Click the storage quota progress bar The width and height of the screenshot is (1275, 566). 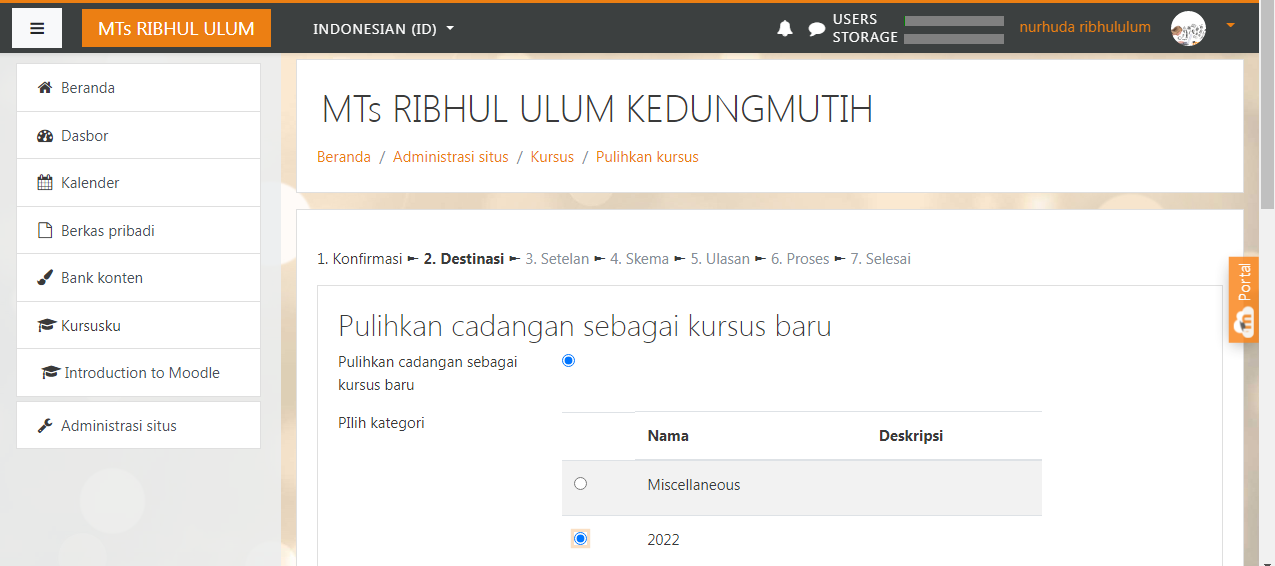tap(954, 39)
